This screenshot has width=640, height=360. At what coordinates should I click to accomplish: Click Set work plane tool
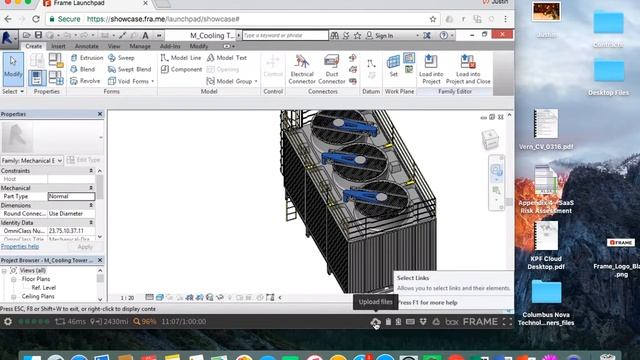(x=393, y=66)
